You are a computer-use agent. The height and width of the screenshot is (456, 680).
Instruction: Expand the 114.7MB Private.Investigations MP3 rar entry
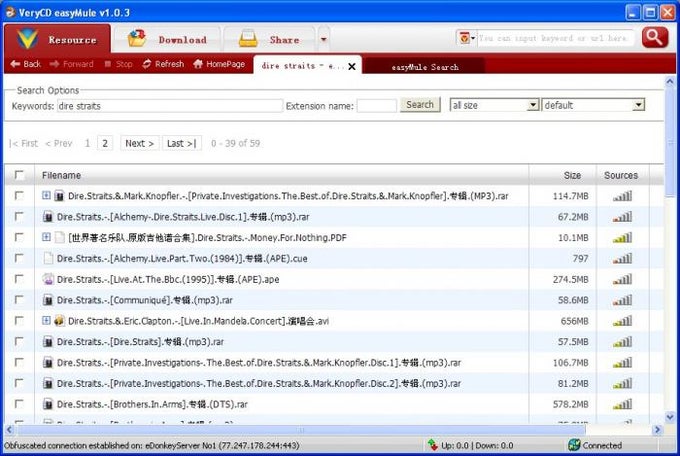click(x=46, y=195)
